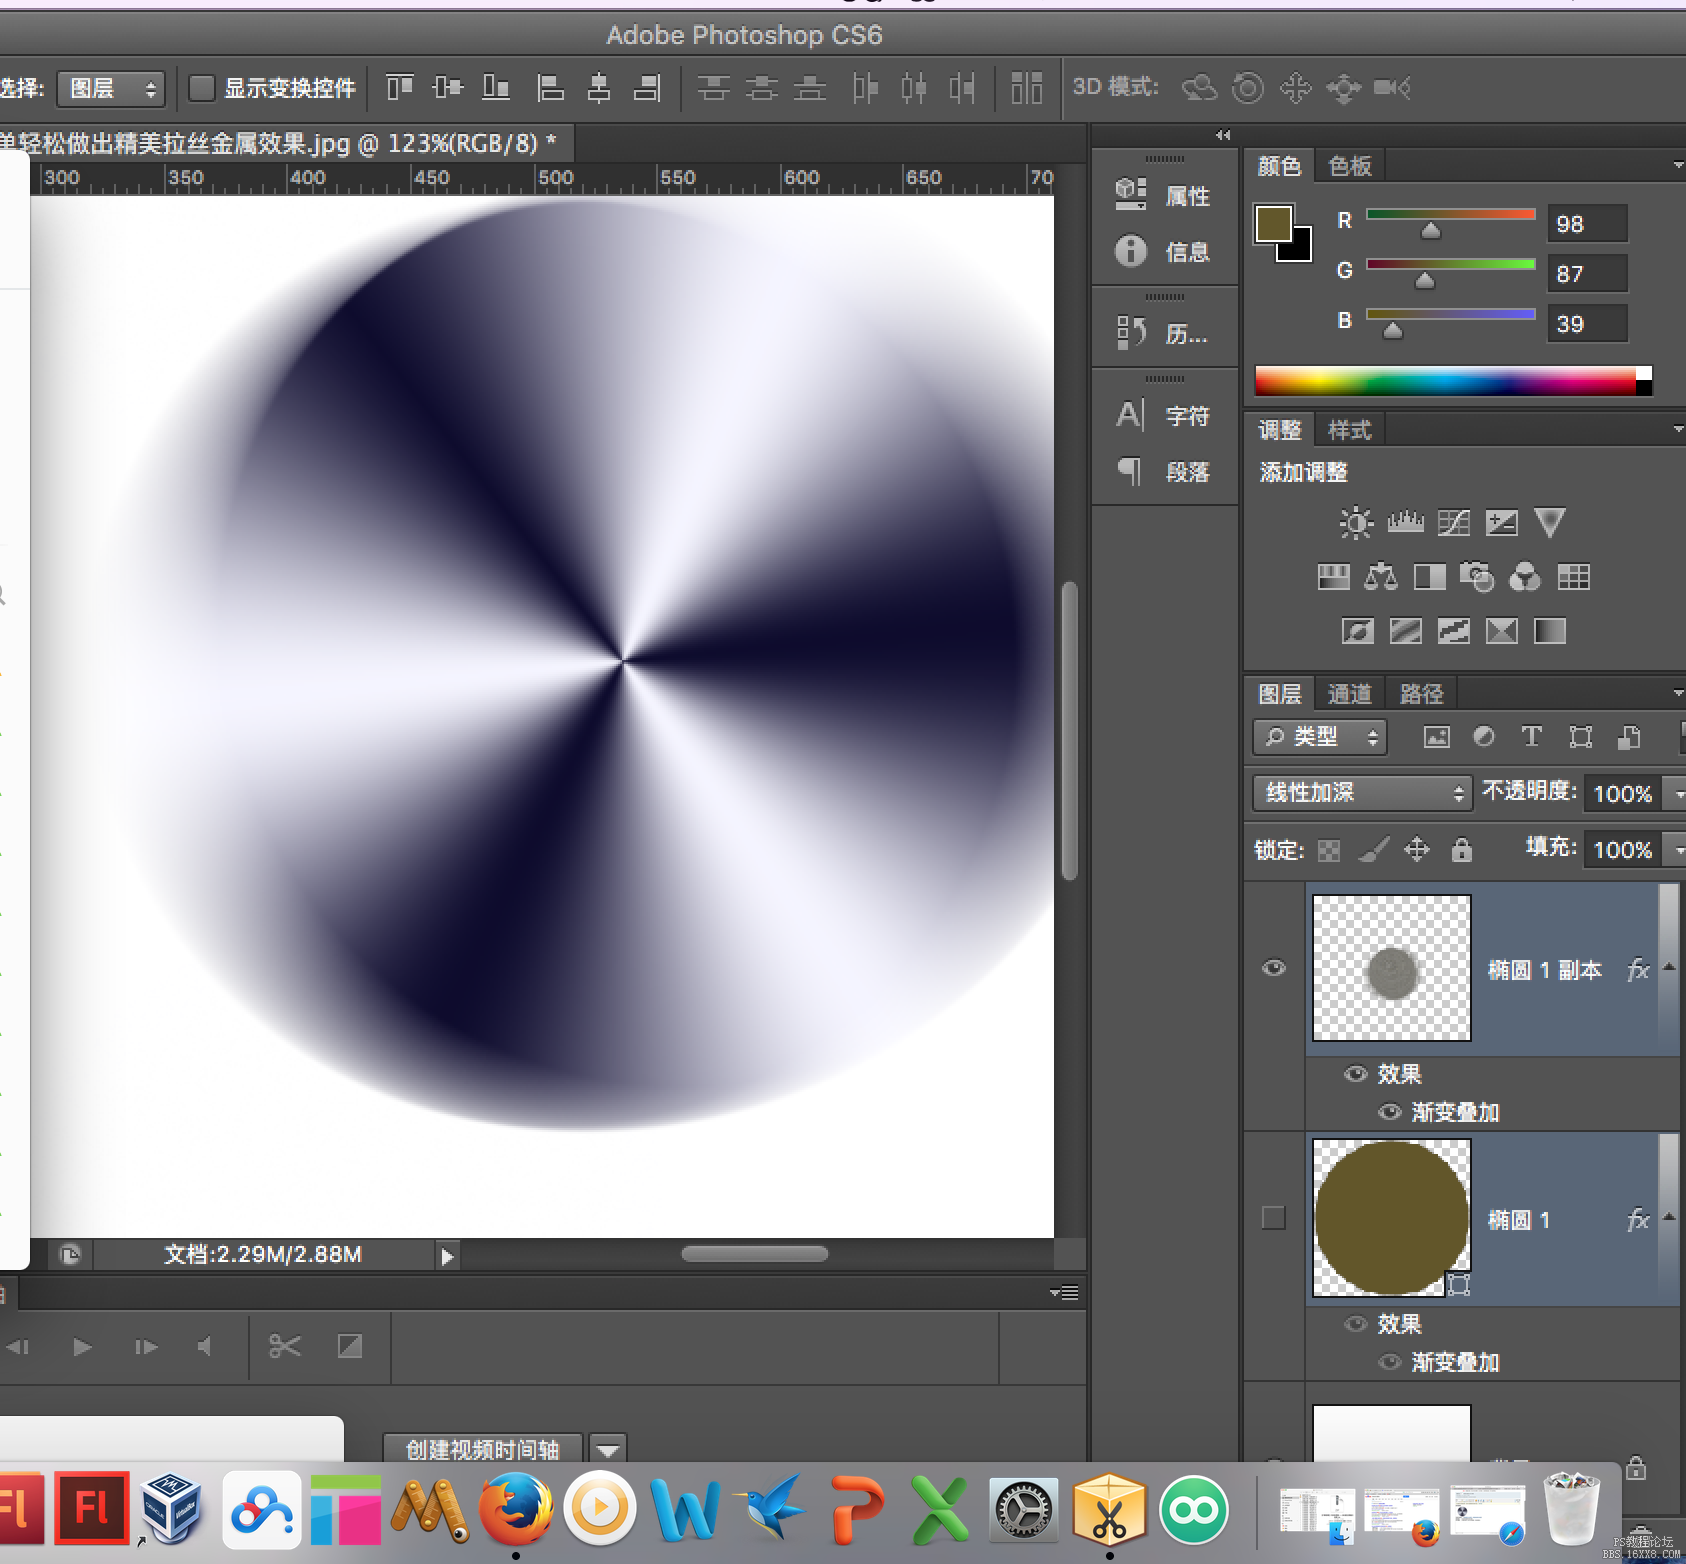1686x1564 pixels.
Task: Filter layers by pixel layers
Action: [x=1436, y=737]
